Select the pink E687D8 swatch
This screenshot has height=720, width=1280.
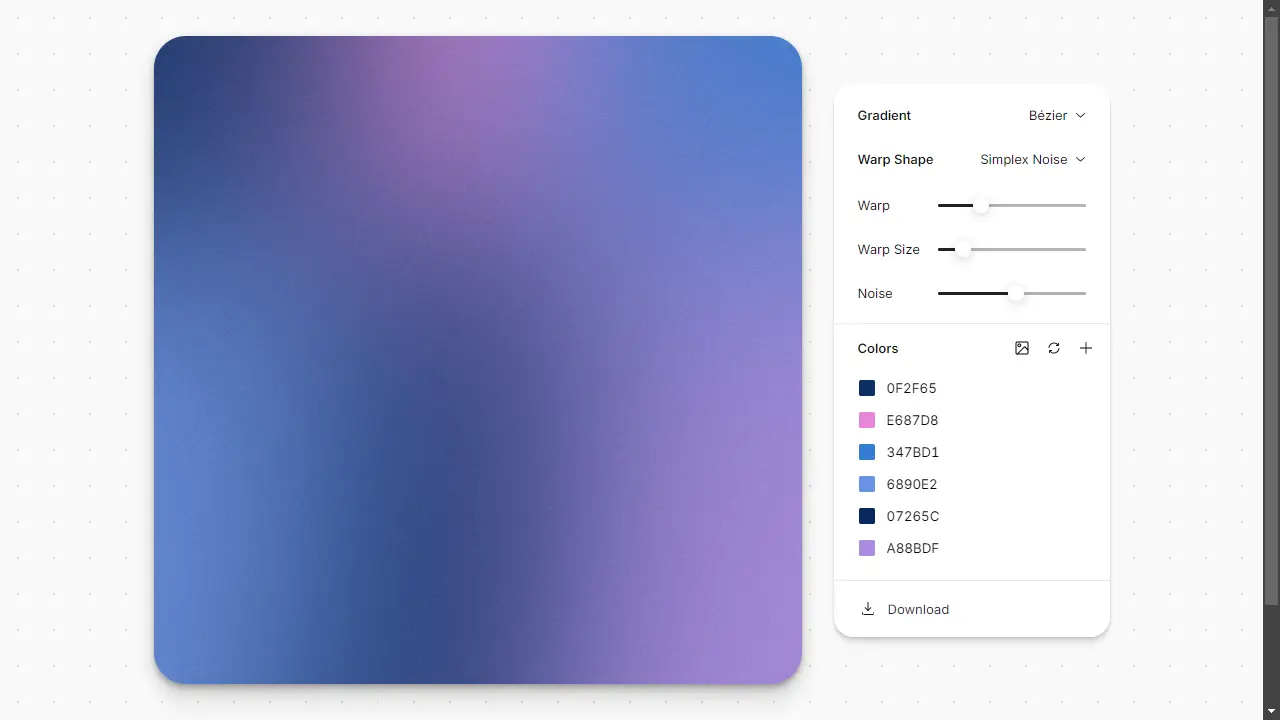[x=866, y=420]
